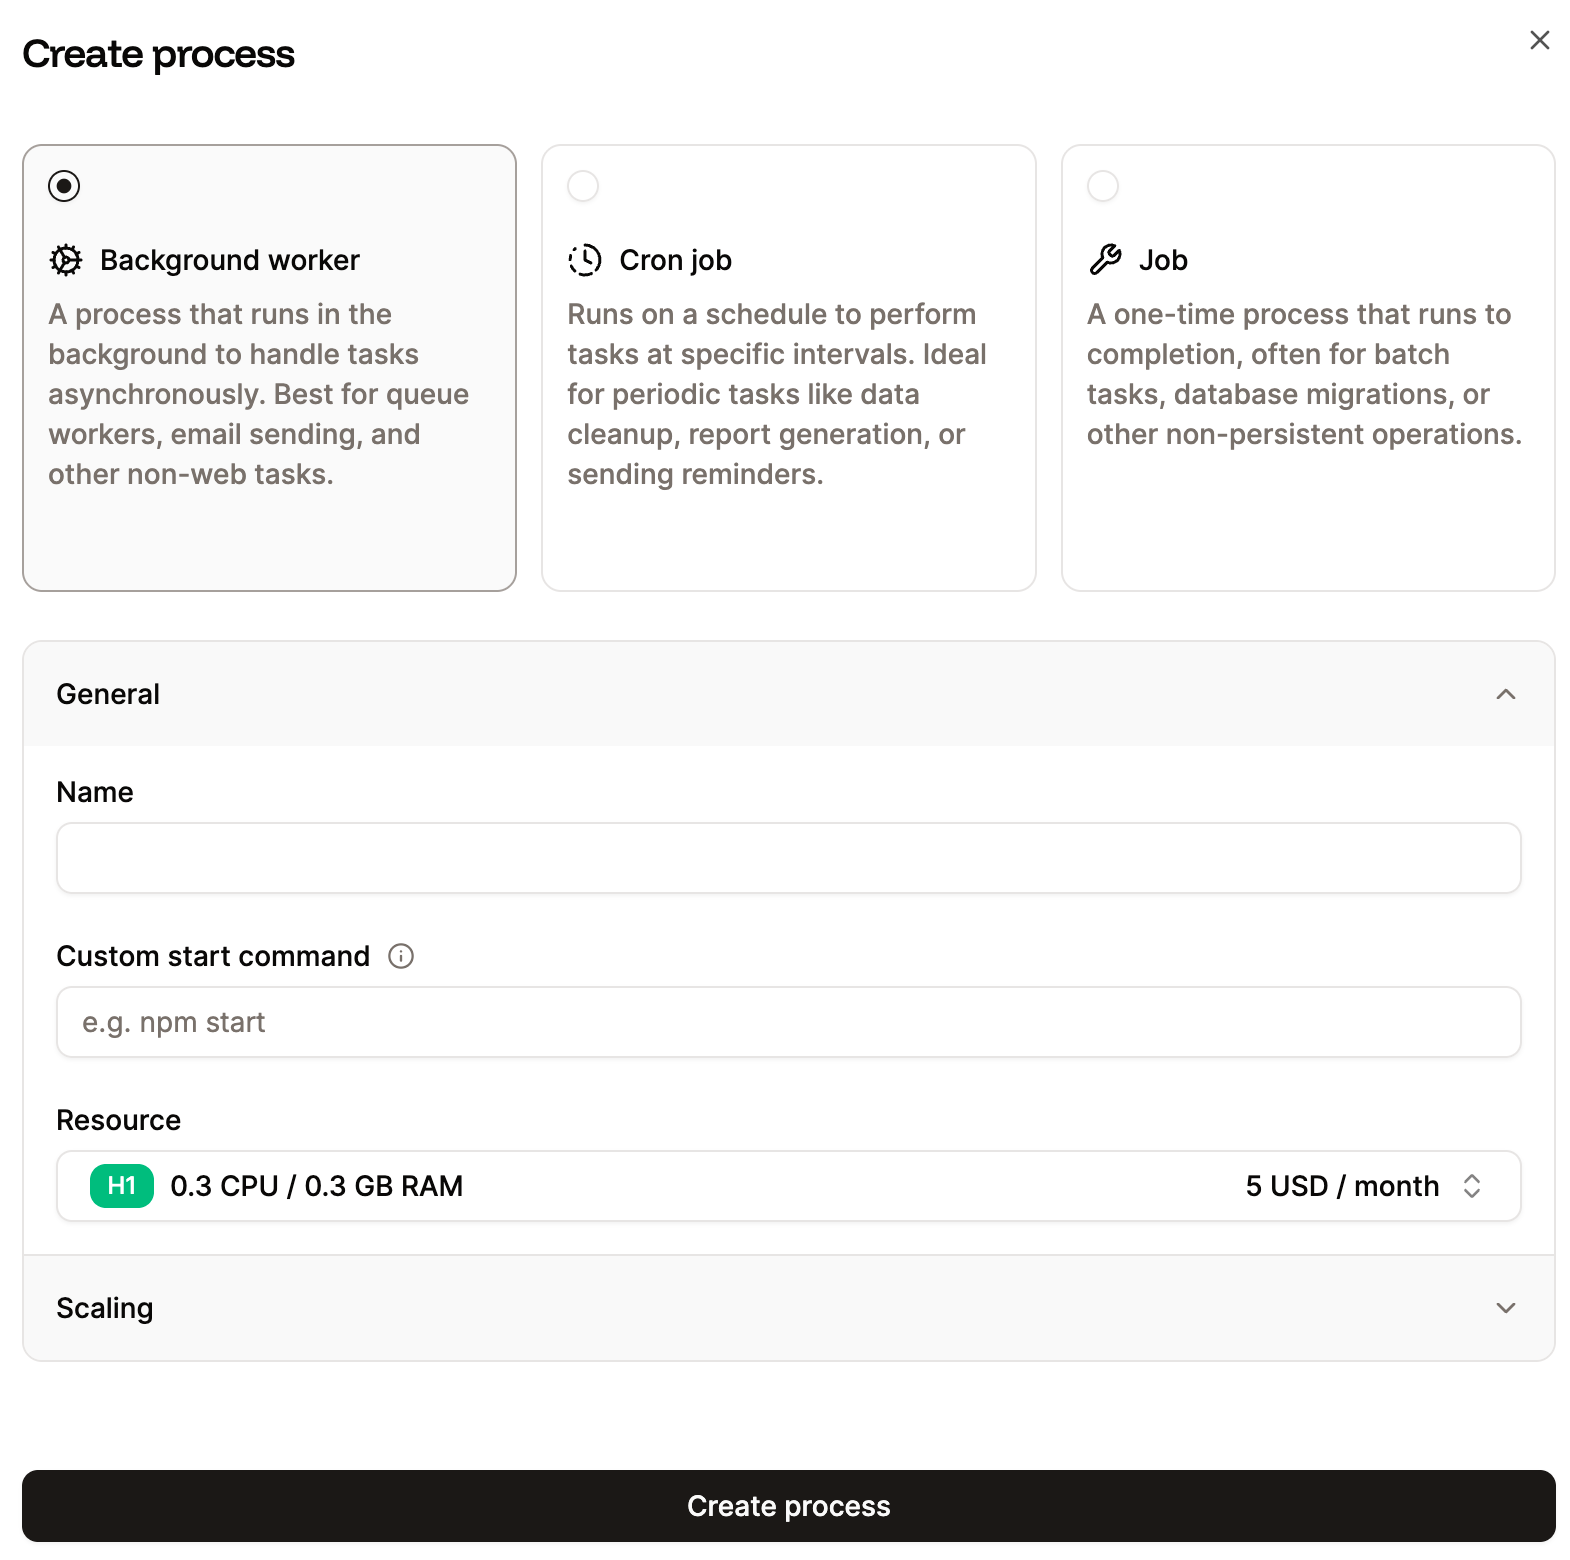Click the 5 USD / month price control

point(1343,1186)
